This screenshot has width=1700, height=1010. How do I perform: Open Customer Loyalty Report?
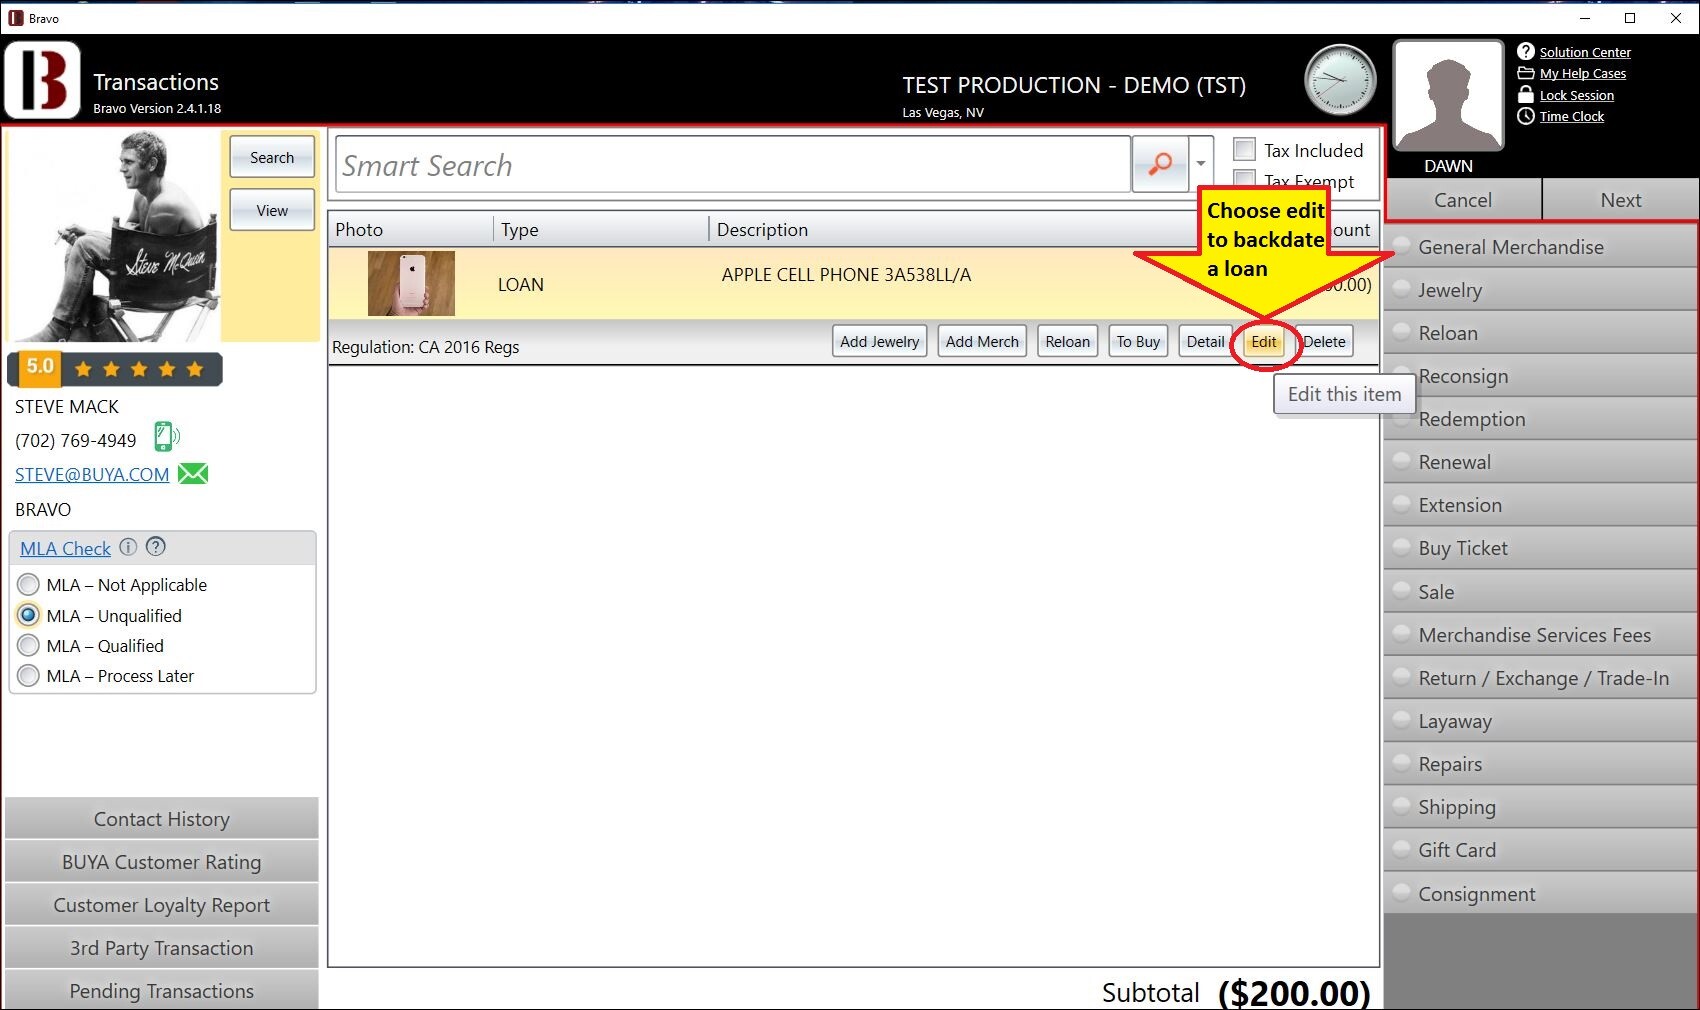162,905
